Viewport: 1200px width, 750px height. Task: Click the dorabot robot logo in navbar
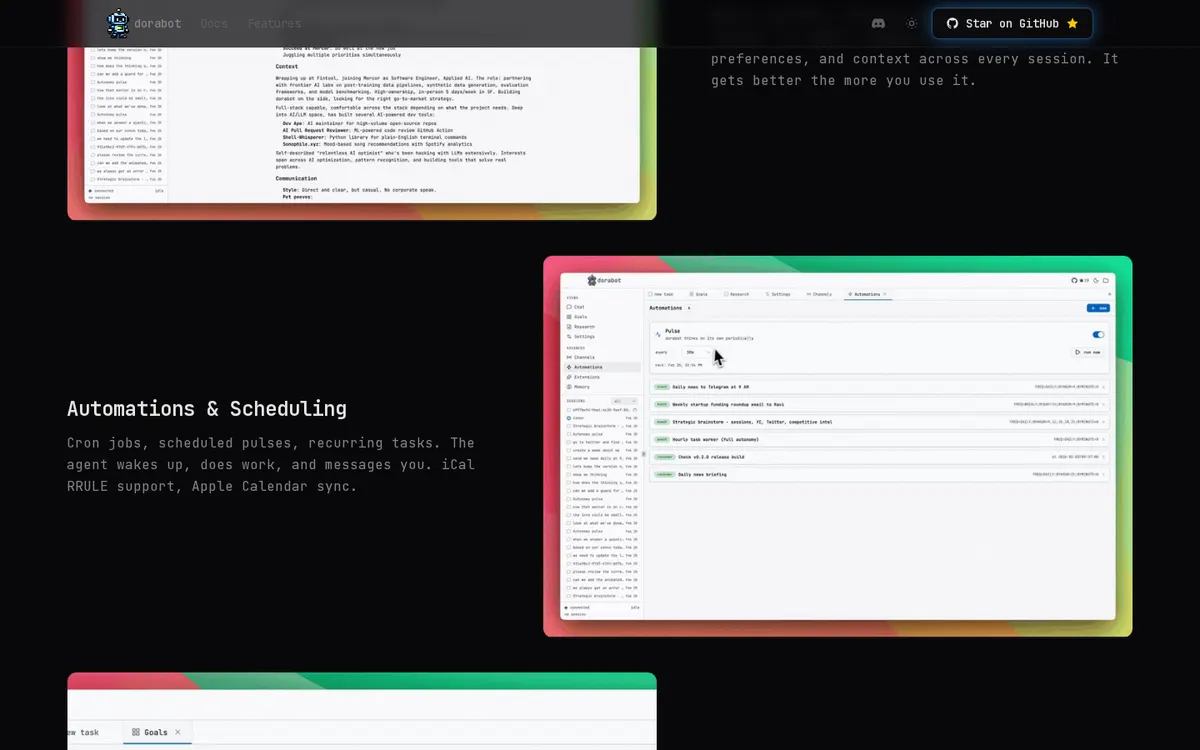coord(118,23)
